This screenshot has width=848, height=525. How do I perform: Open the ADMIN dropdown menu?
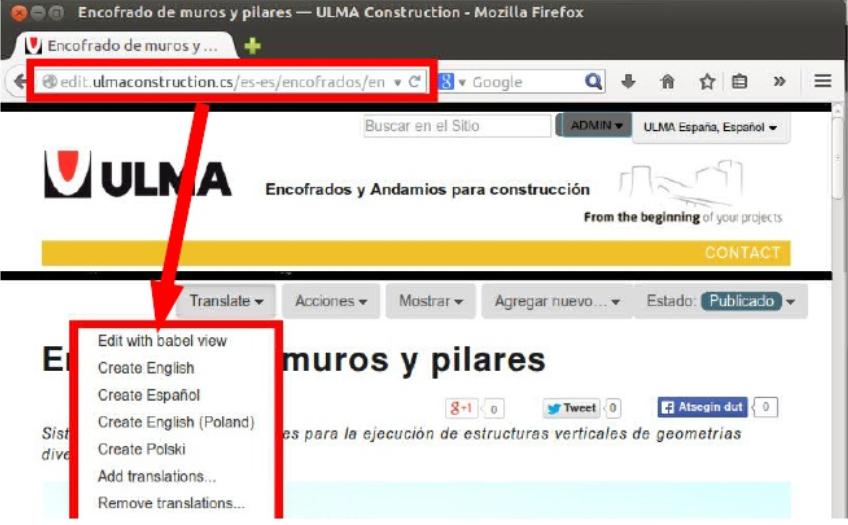click(x=596, y=125)
